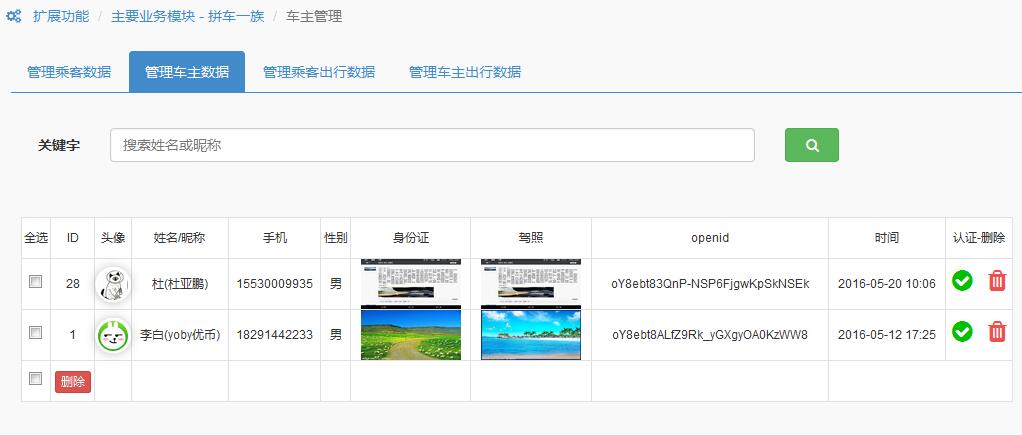View green meadow 身份证 image for ID 1
Viewport: 1022px width, 435px height.
point(411,335)
